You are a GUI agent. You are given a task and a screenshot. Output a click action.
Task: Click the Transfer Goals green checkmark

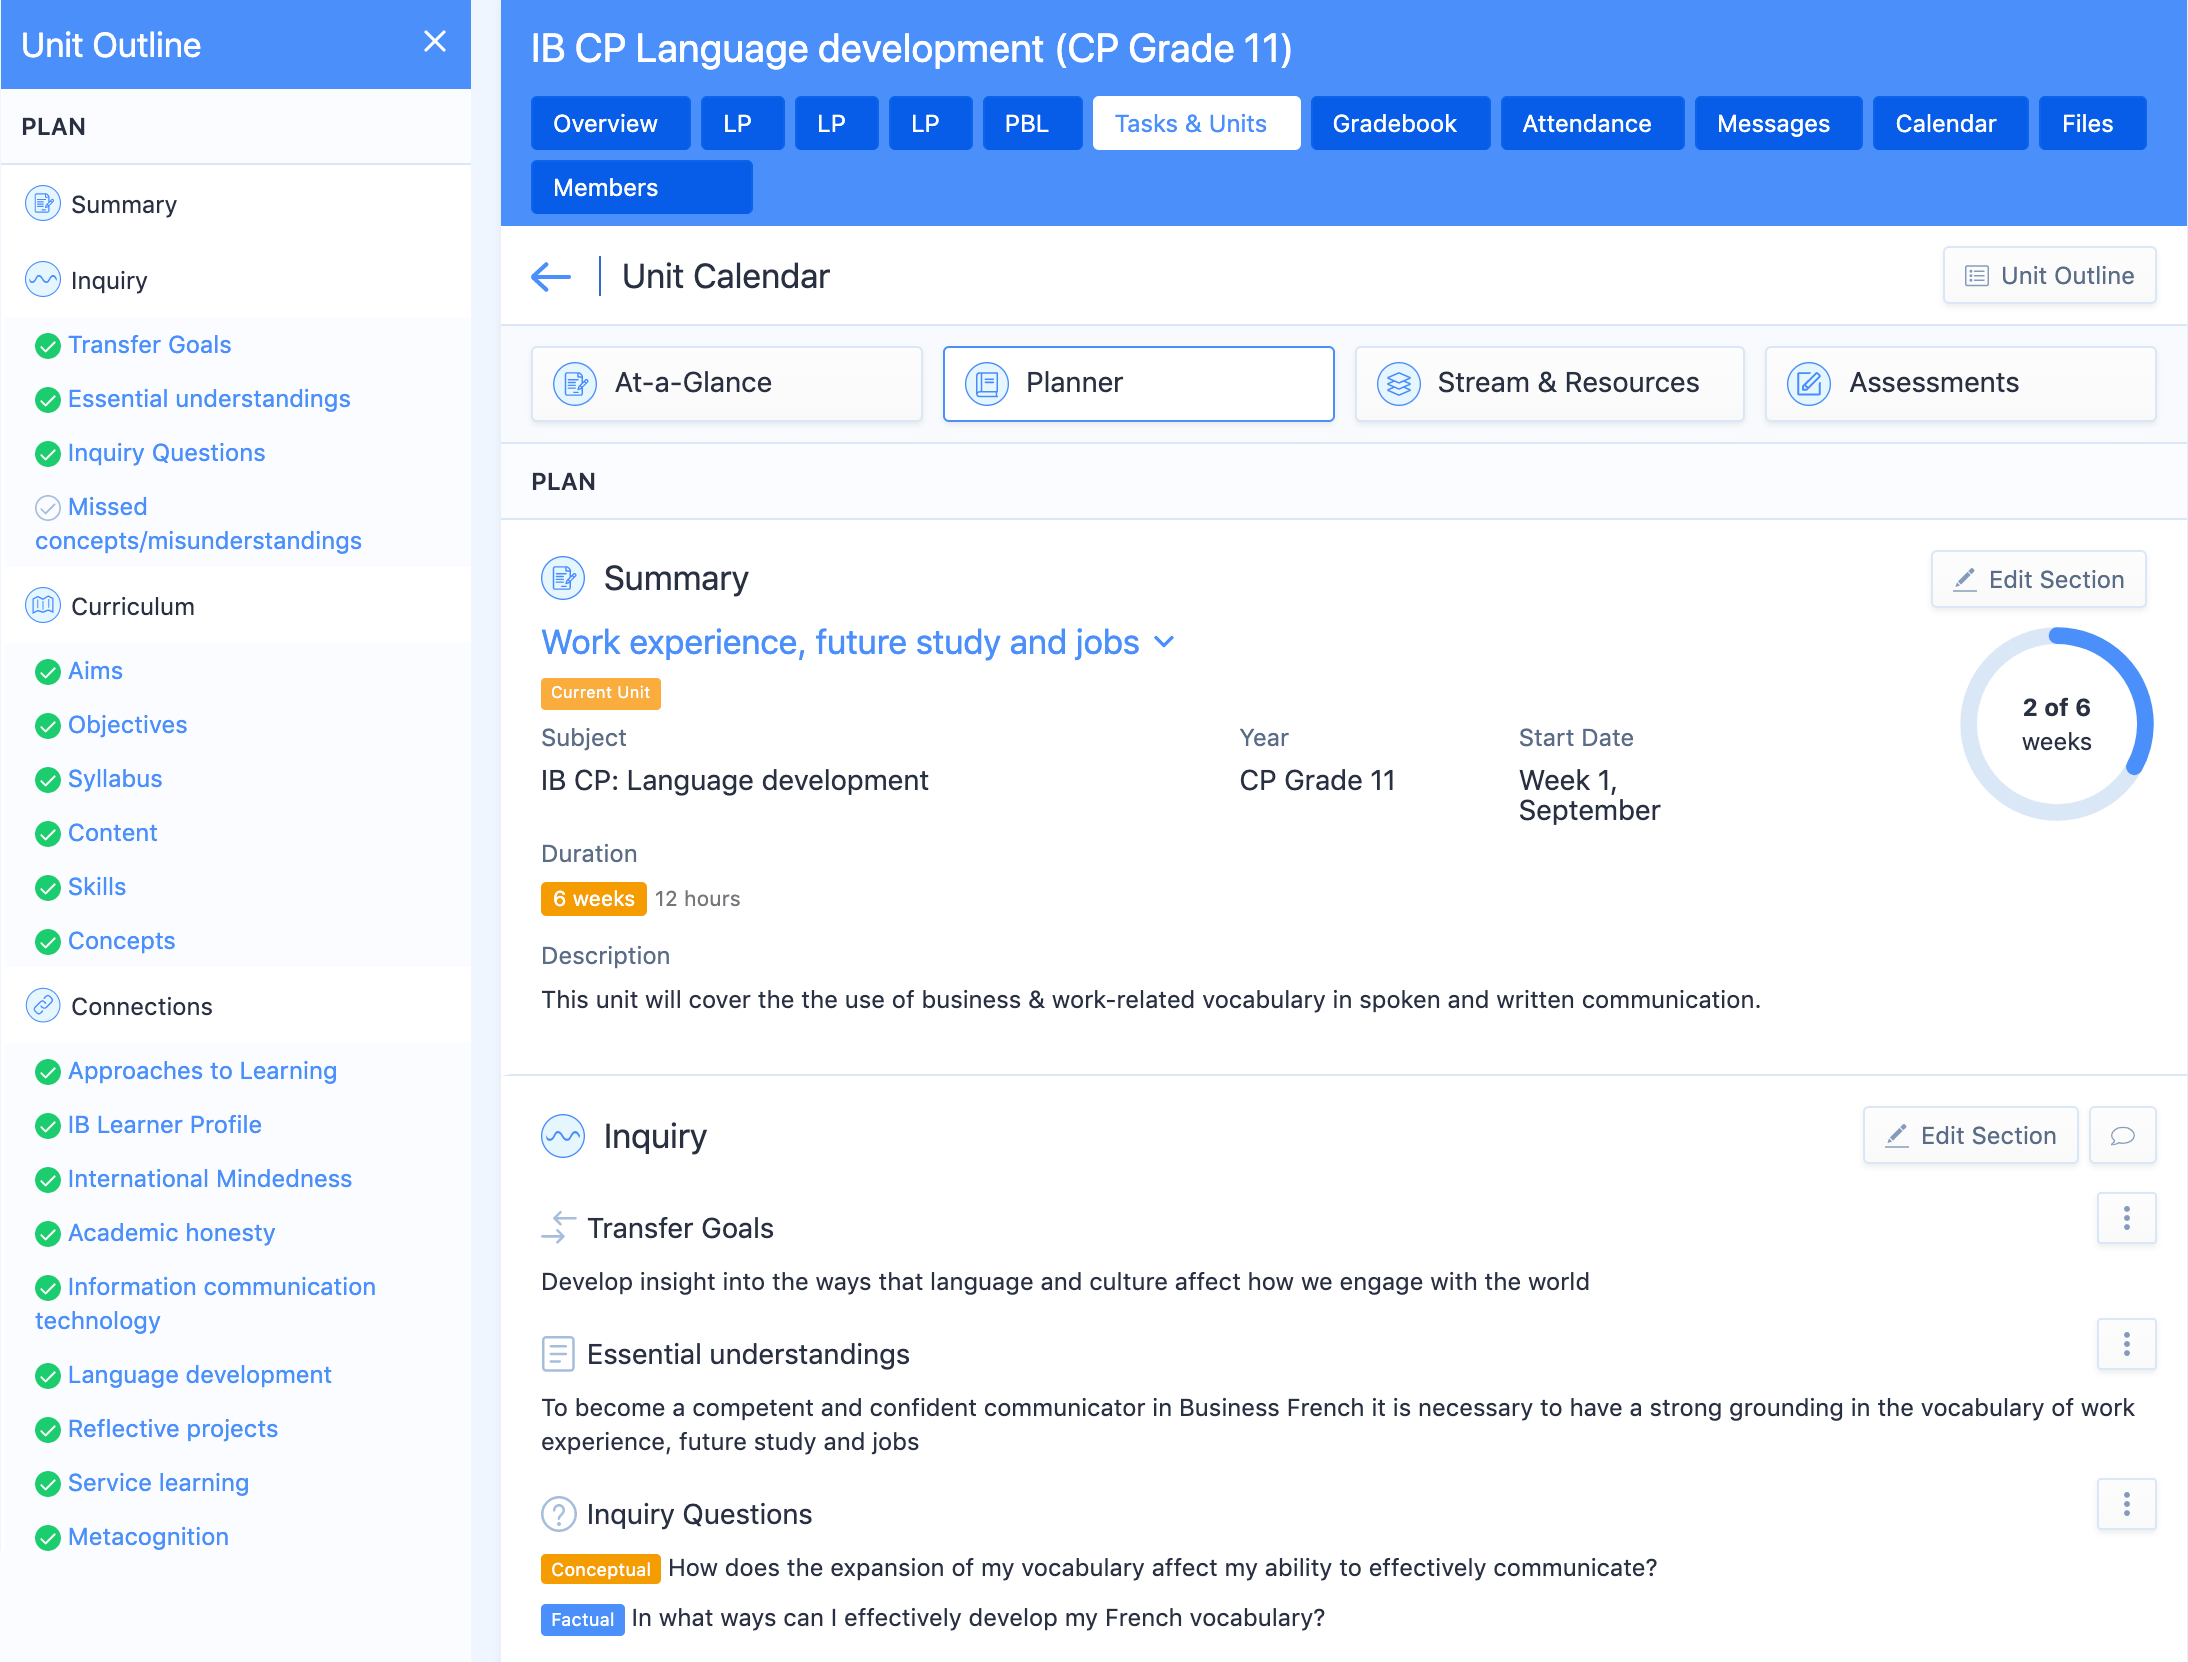click(47, 346)
